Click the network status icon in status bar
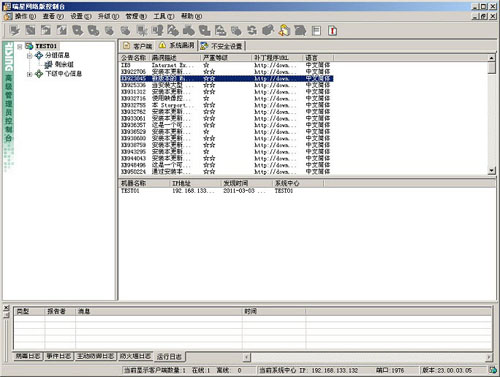This screenshot has height=377, width=500. pyautogui.click(x=493, y=370)
